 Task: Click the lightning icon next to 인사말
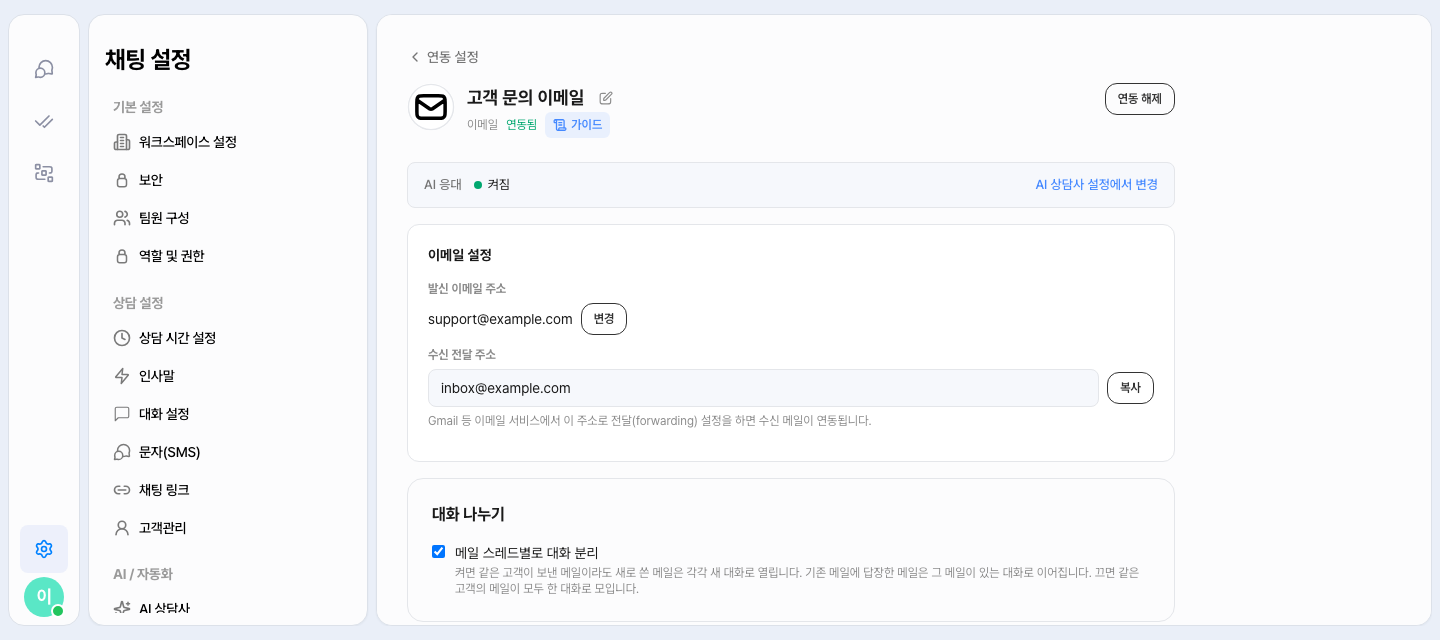pyautogui.click(x=122, y=376)
